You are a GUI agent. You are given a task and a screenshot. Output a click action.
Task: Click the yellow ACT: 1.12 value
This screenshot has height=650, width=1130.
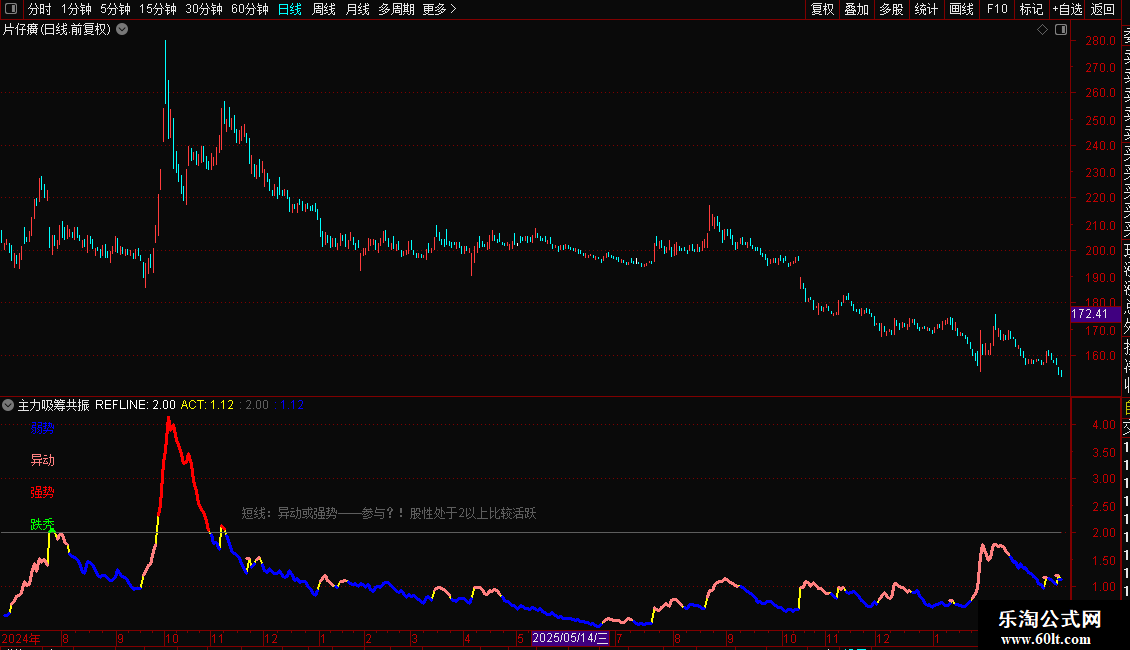(x=207, y=405)
